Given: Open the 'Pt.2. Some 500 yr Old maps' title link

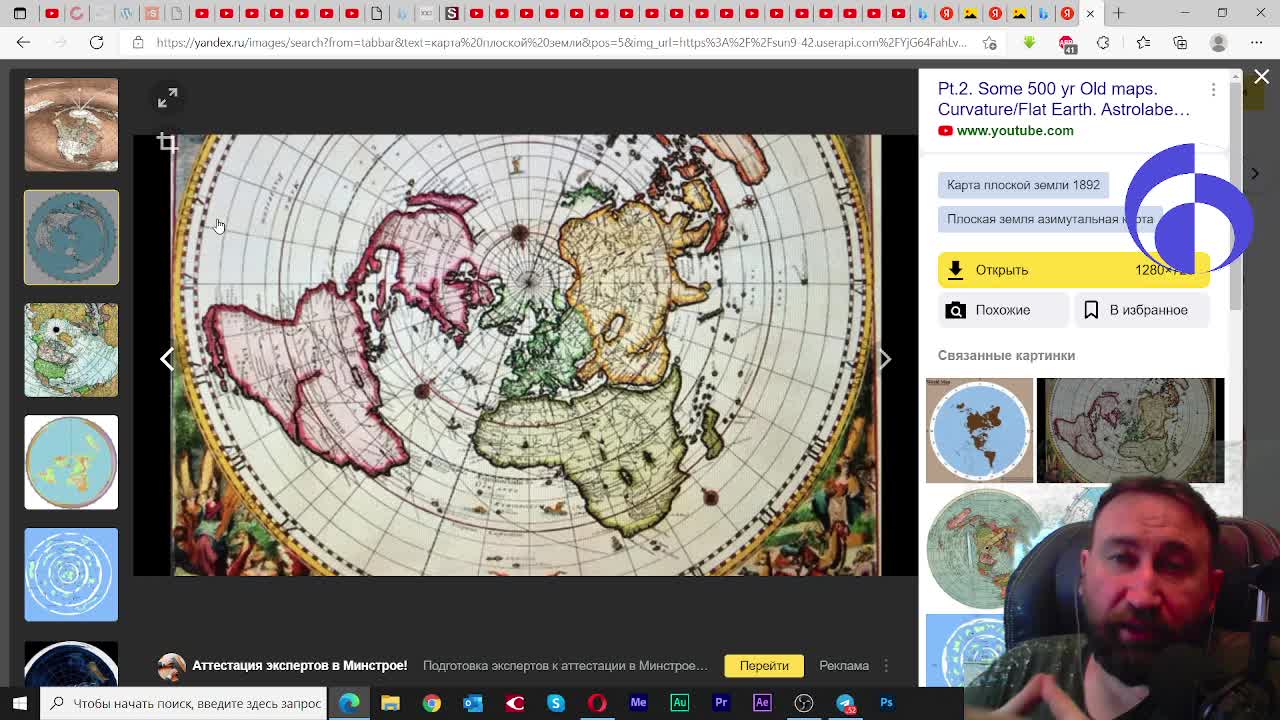Looking at the screenshot, I should pyautogui.click(x=1064, y=99).
